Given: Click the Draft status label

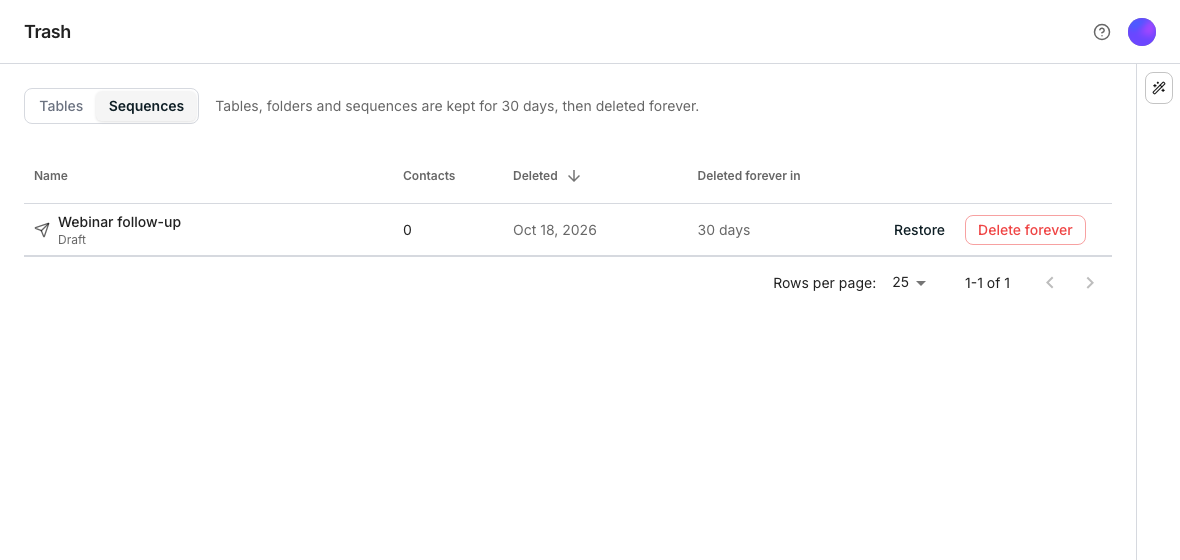Looking at the screenshot, I should click(x=72, y=239).
